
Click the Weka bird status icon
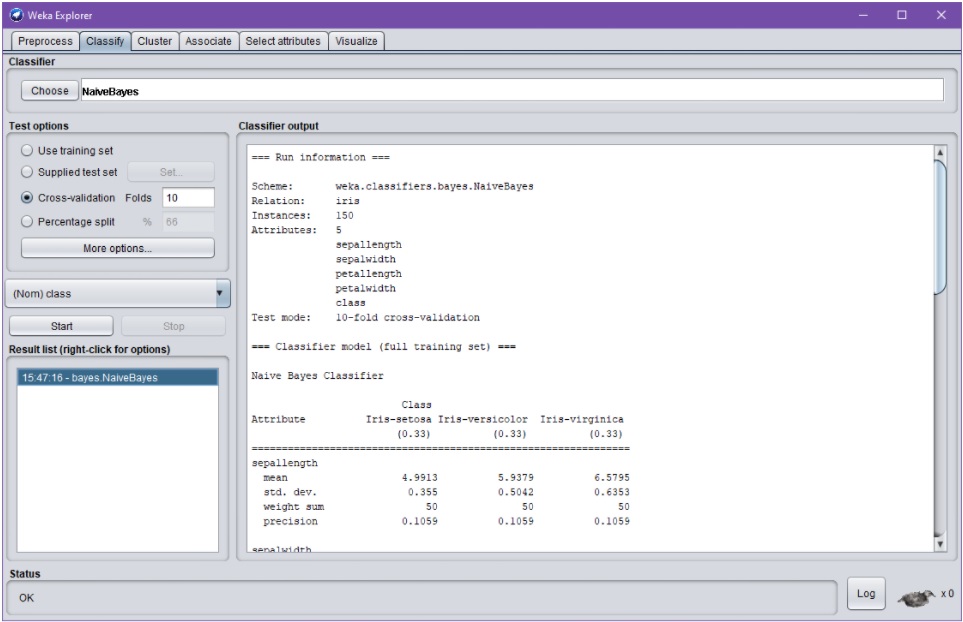[917, 597]
